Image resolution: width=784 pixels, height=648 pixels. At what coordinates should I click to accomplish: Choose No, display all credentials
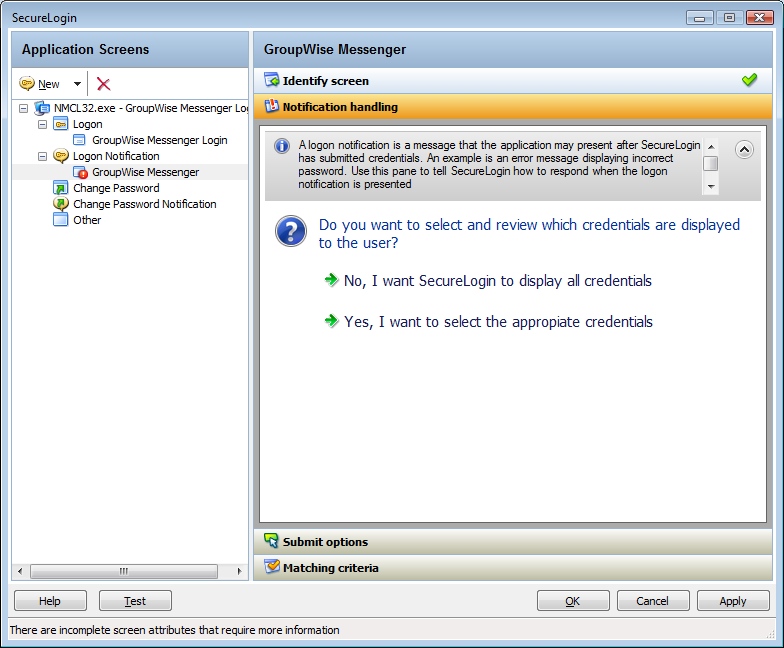[498, 281]
